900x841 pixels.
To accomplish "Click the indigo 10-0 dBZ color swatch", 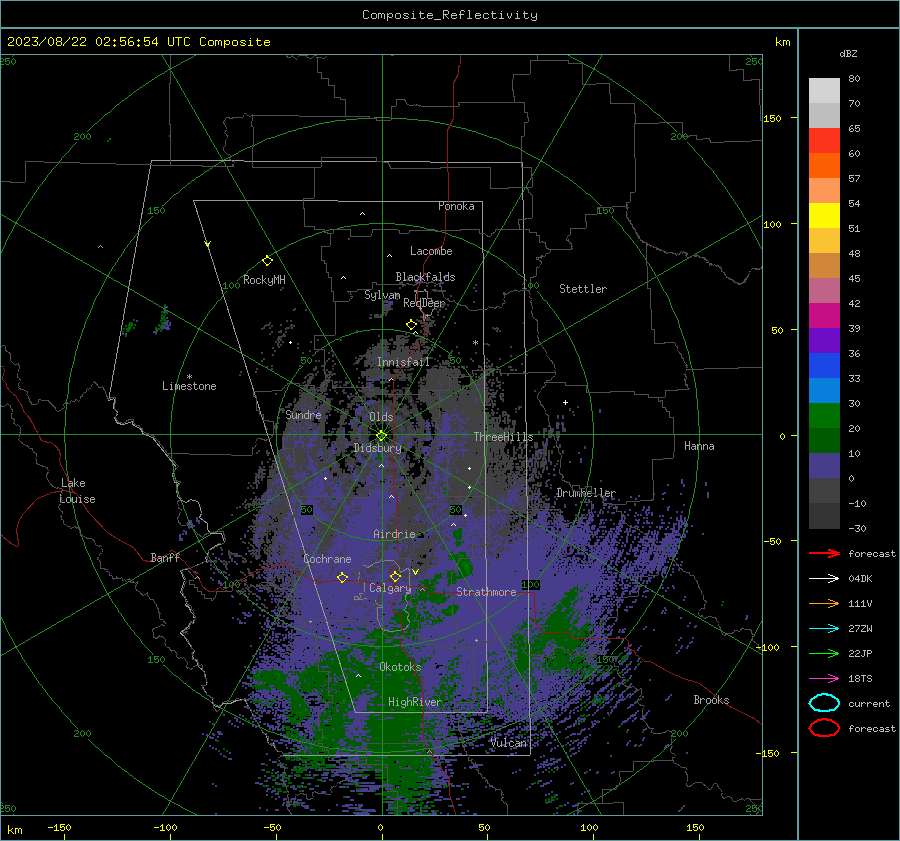I will point(824,466).
